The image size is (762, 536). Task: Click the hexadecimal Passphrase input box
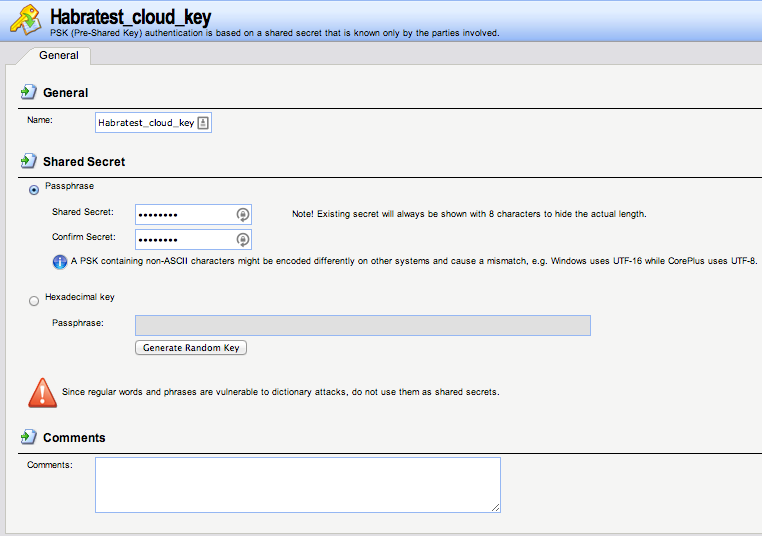pos(362,325)
